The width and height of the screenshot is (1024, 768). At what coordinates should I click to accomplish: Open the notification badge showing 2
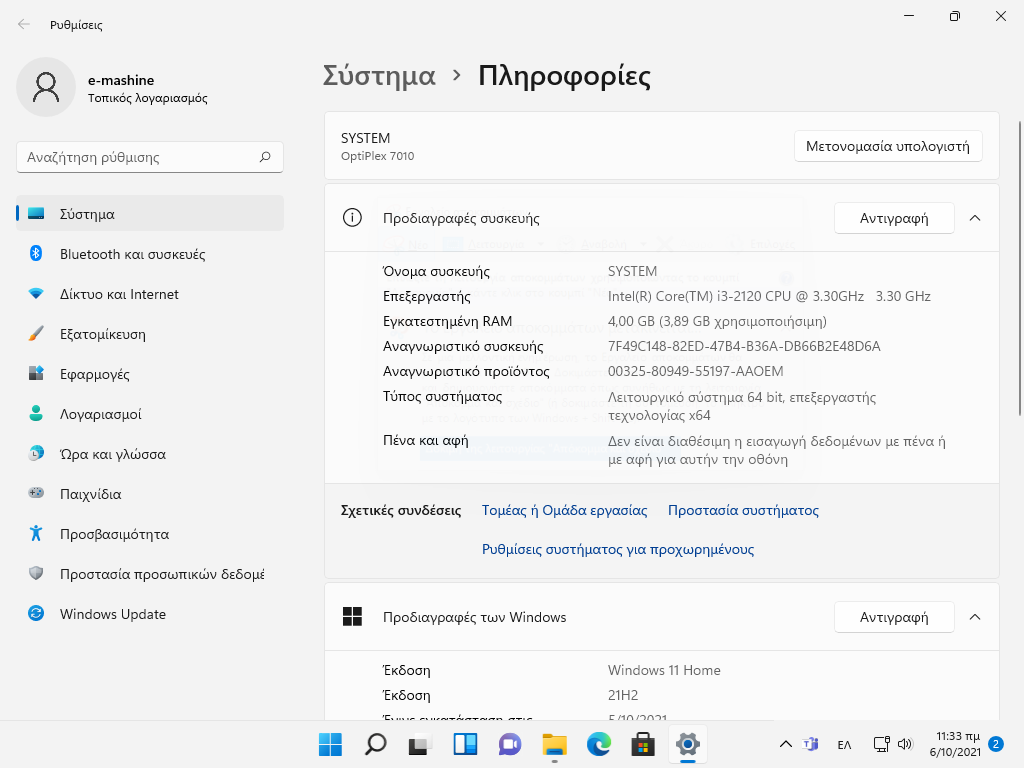click(996, 744)
